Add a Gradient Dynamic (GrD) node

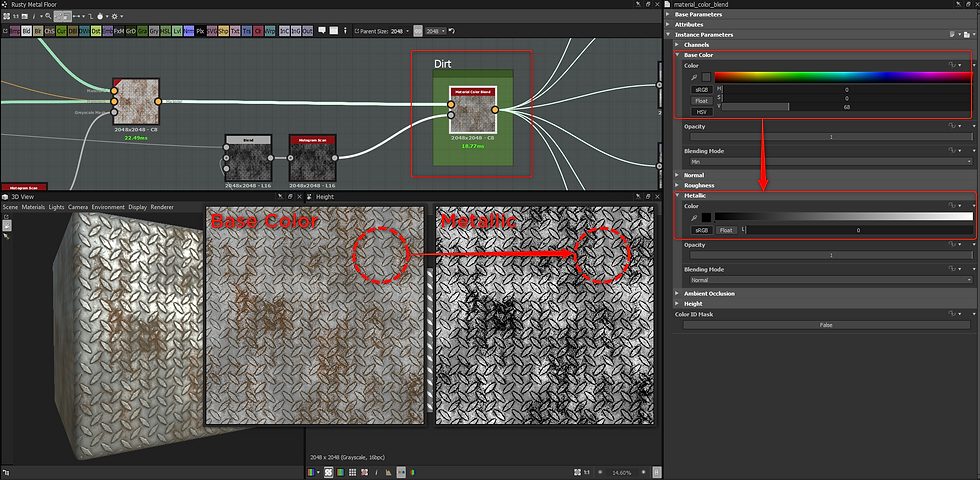pyautogui.click(x=131, y=31)
